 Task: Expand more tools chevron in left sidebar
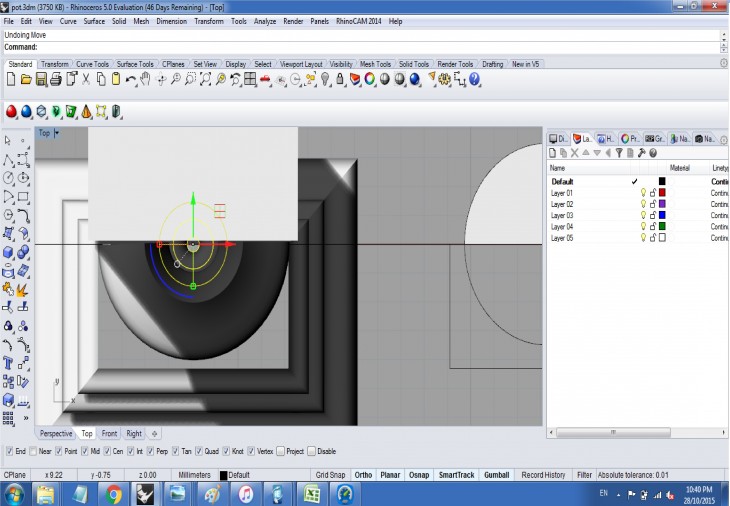pos(25,418)
